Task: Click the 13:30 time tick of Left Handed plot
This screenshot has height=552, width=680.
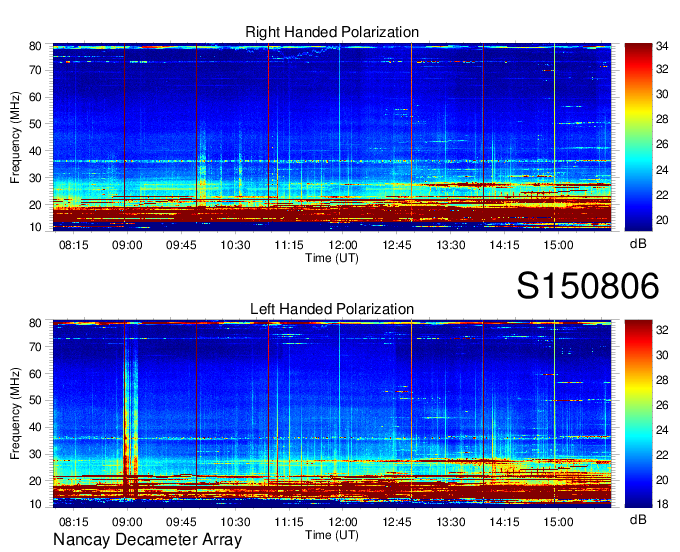Action: [x=451, y=522]
